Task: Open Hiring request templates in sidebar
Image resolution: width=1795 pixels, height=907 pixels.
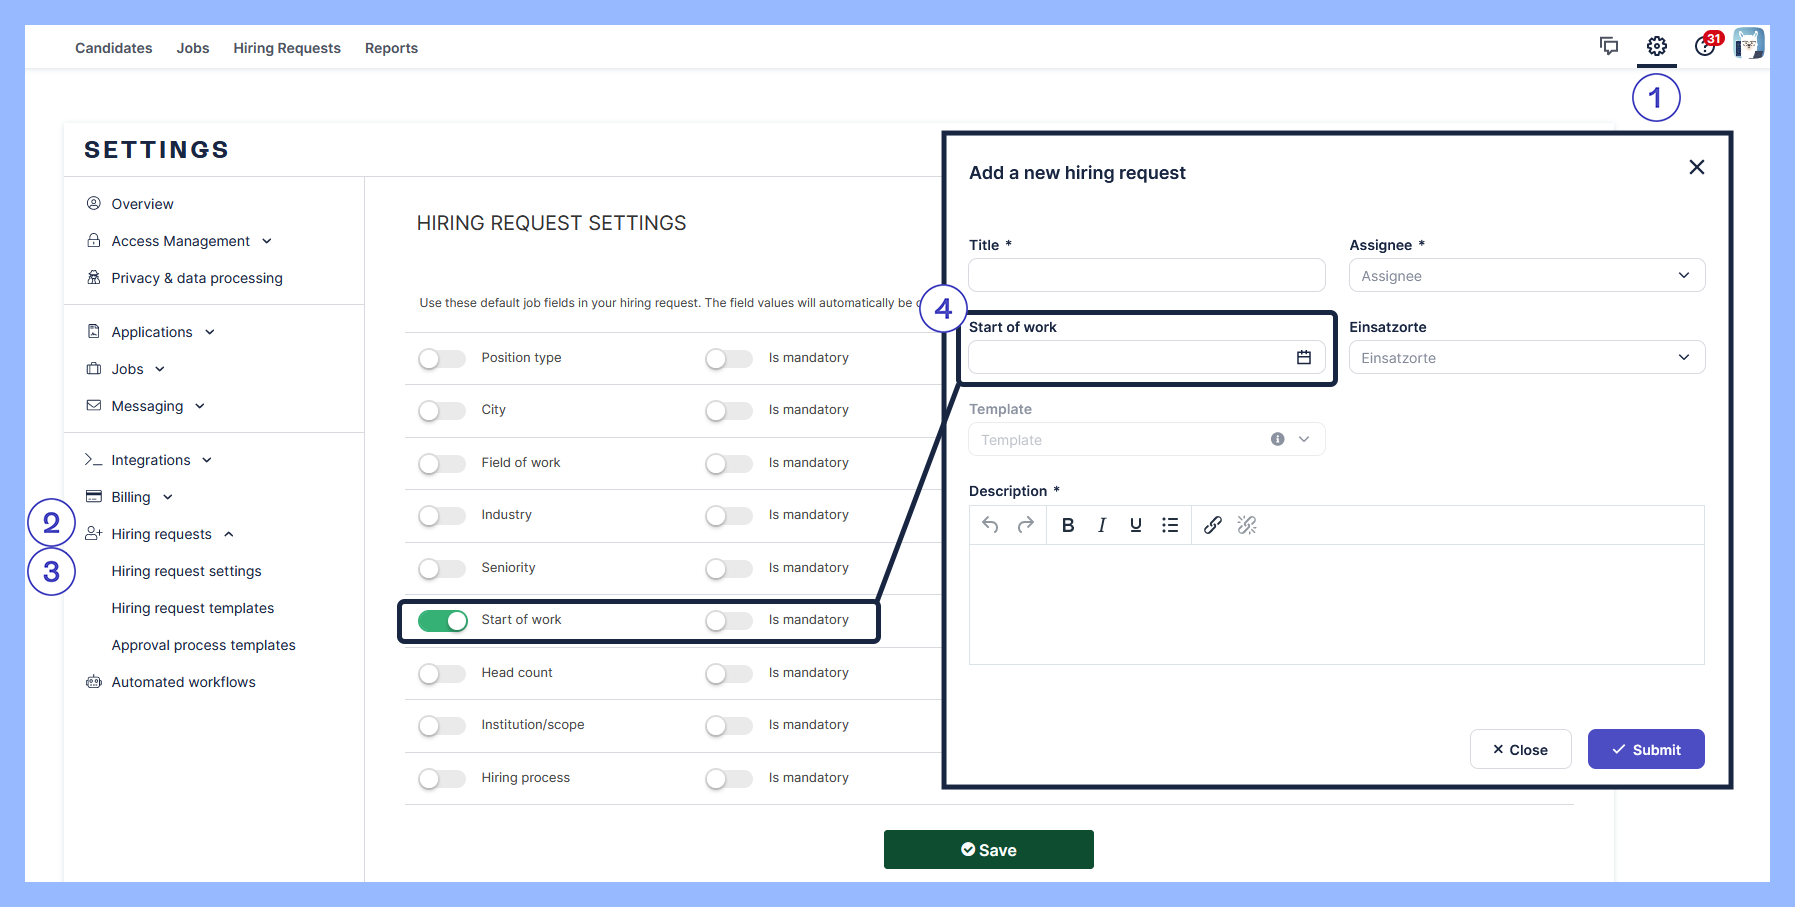Action: pos(192,608)
